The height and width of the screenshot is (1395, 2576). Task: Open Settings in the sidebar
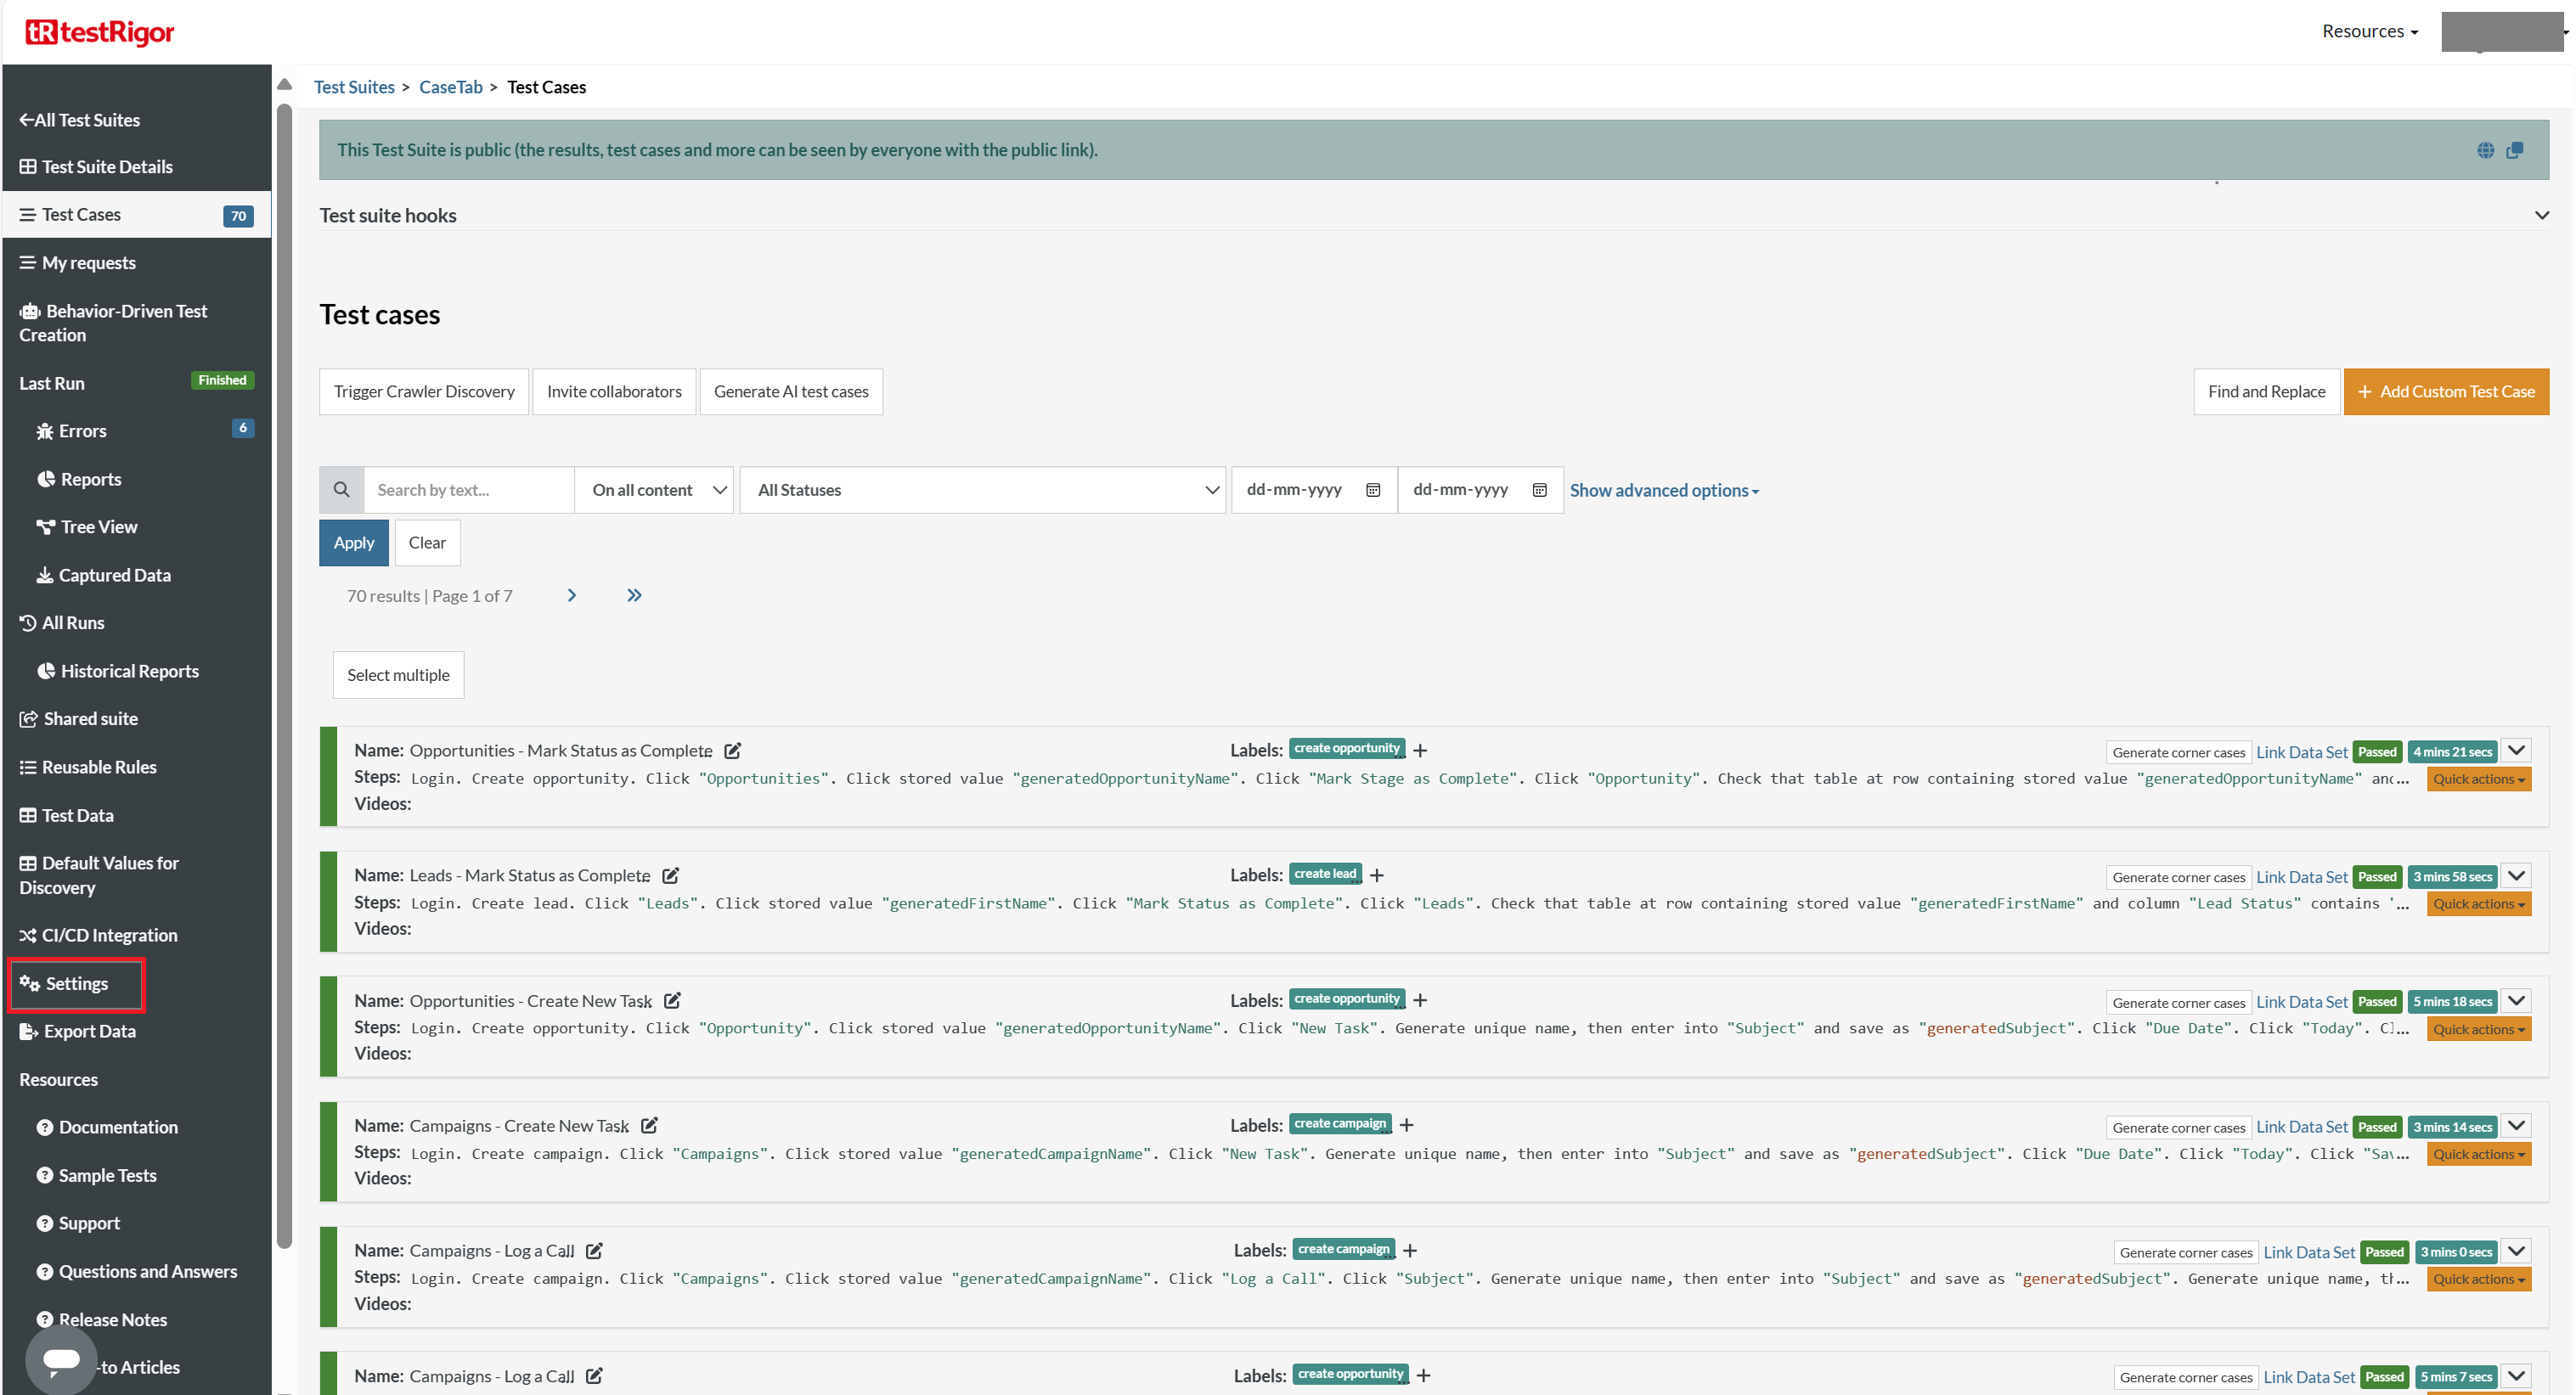76,984
